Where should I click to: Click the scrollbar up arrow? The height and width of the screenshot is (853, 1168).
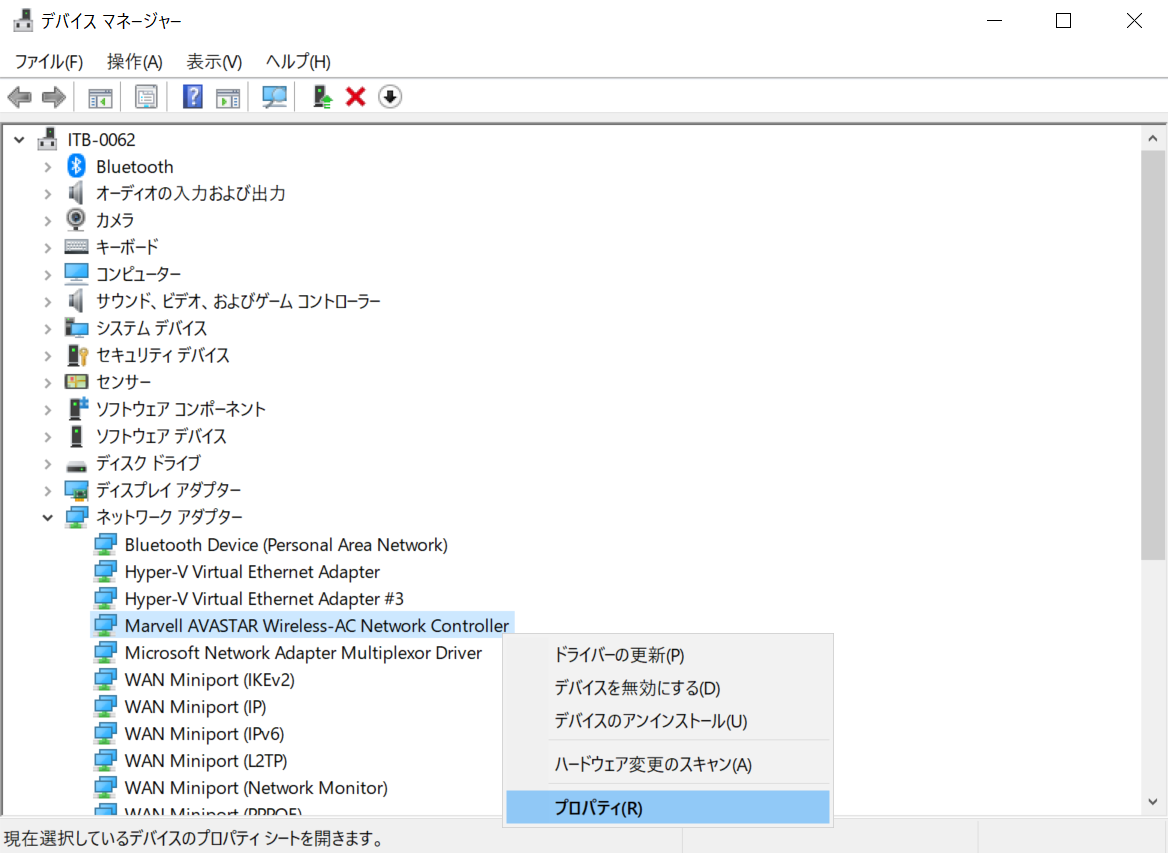coord(1152,139)
